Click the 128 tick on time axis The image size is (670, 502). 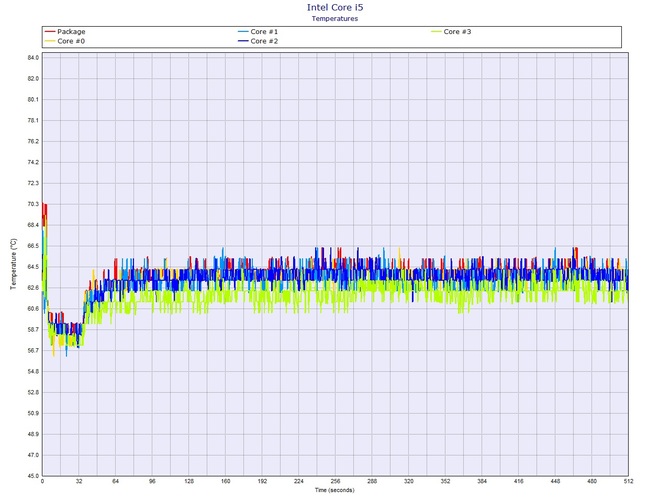[x=189, y=481]
